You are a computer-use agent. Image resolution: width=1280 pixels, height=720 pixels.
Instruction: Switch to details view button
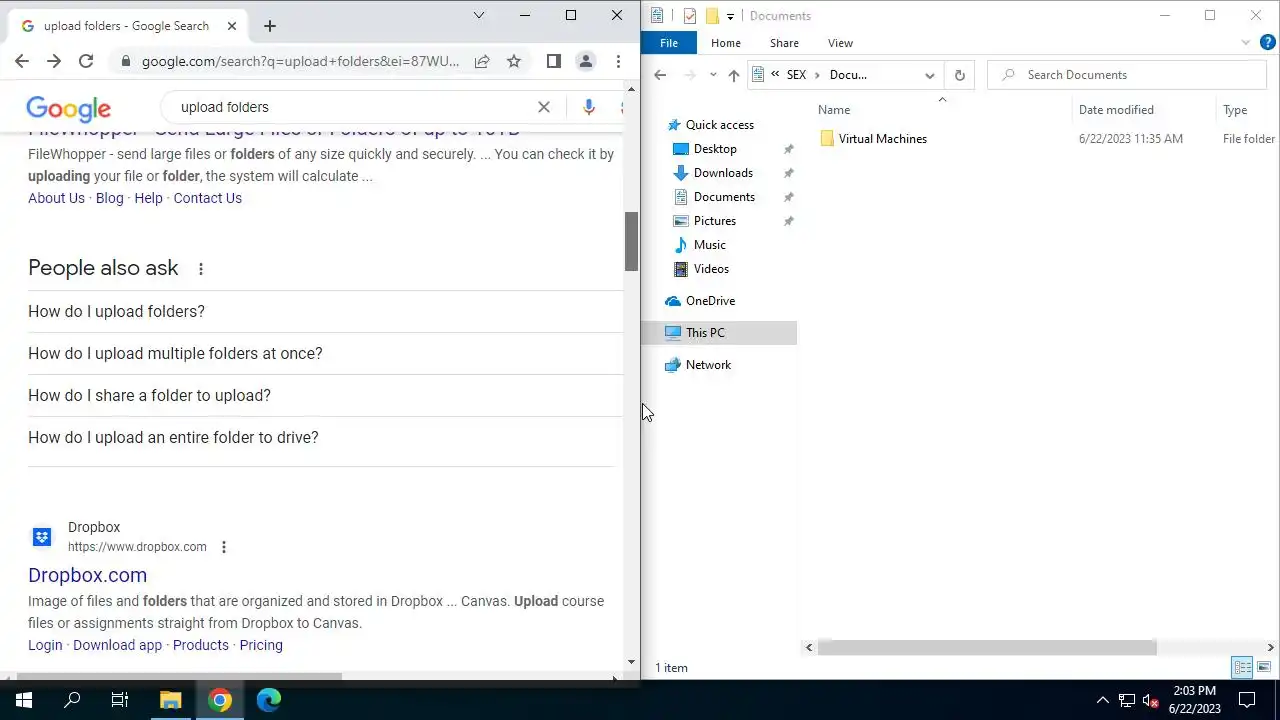click(x=1242, y=667)
